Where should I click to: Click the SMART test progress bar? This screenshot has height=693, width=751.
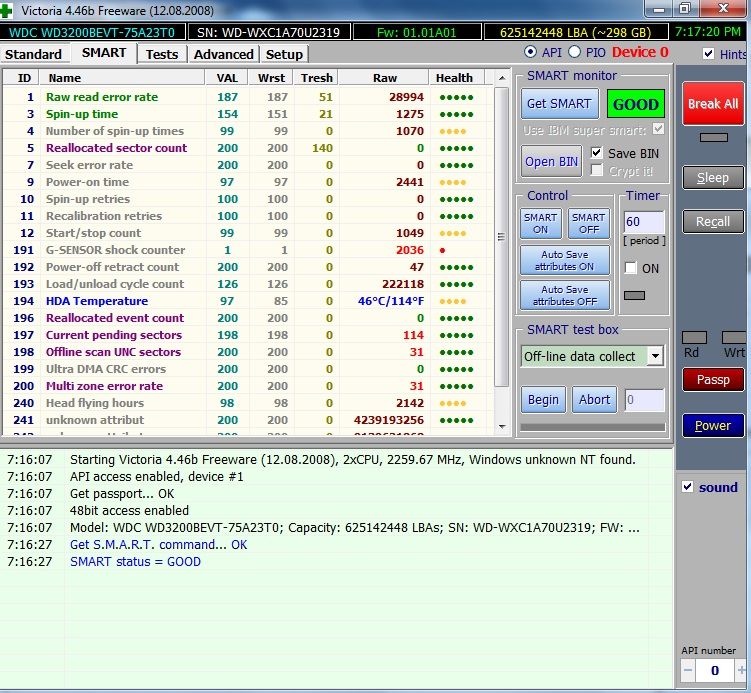click(x=592, y=427)
